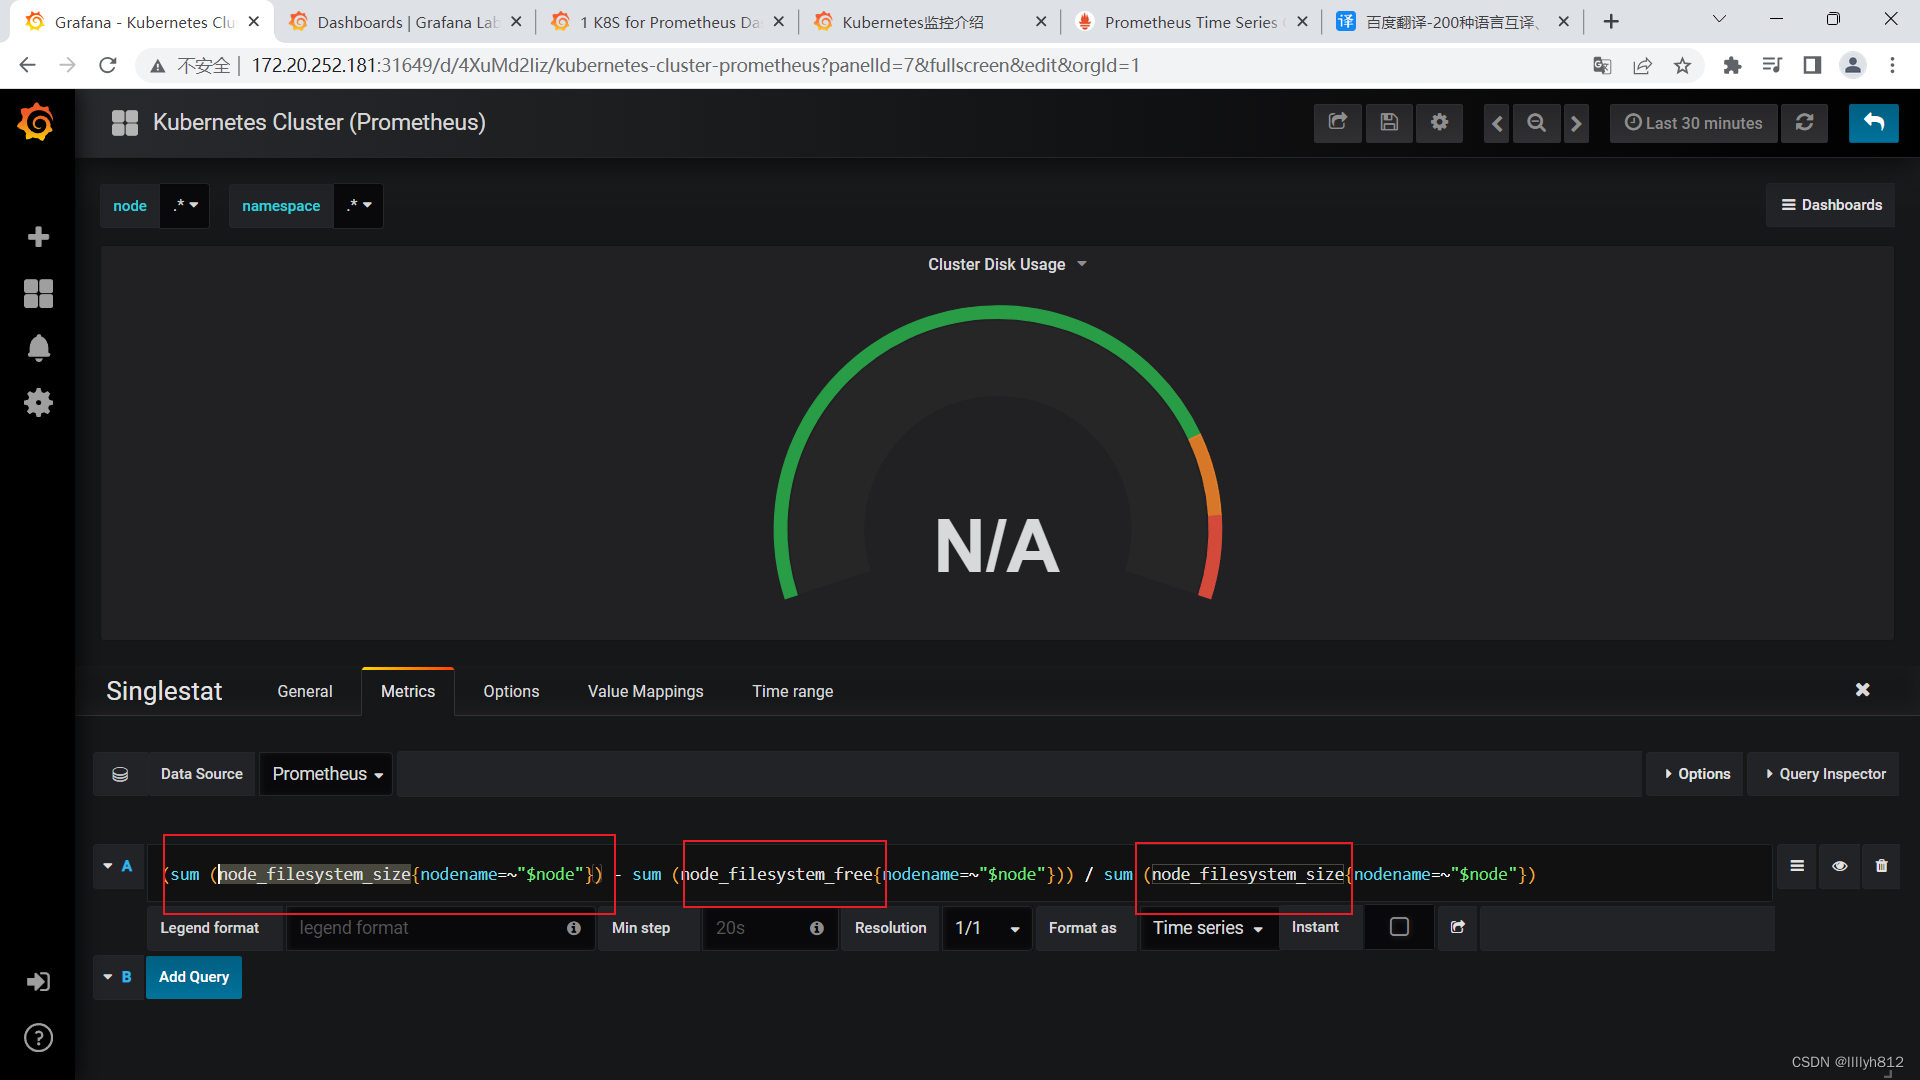
Task: Click Kubernetes Cluster (Prometheus) dashboard title
Action: [319, 122]
